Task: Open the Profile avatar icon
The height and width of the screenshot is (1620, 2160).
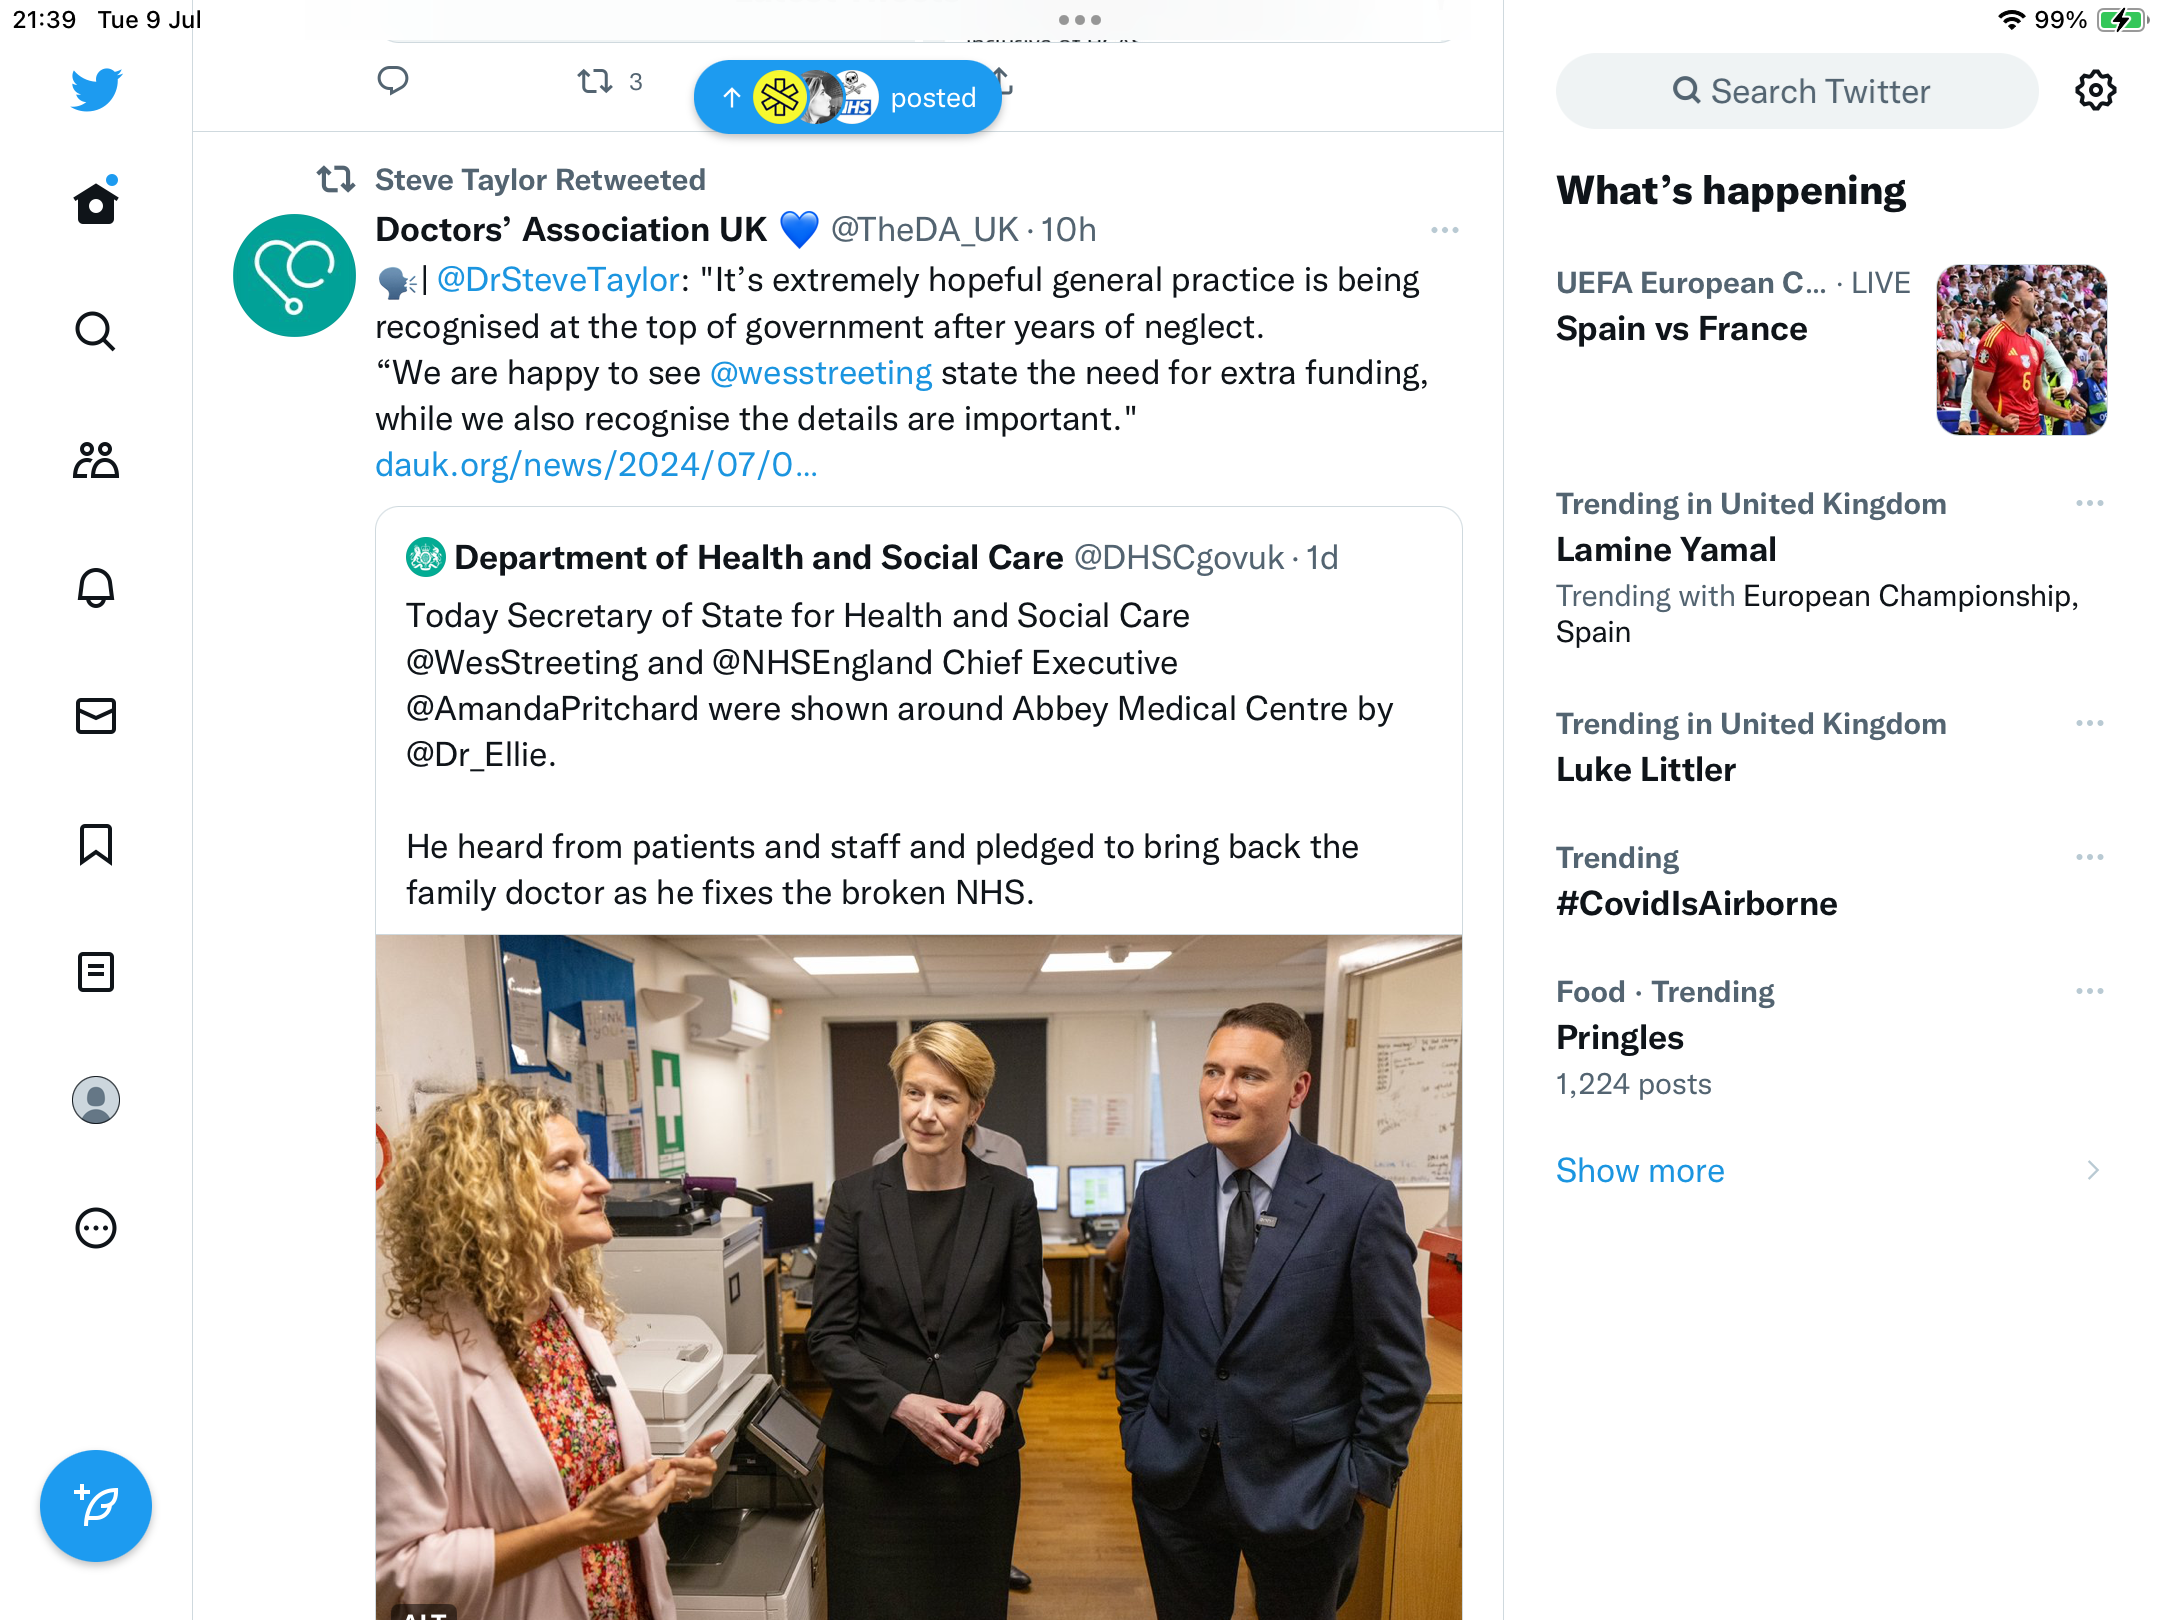Action: coord(96,1100)
